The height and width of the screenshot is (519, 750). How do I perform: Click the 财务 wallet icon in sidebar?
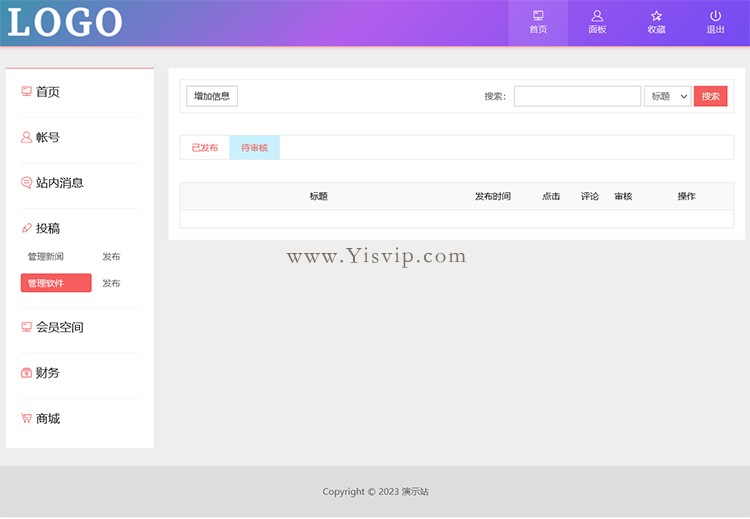(x=26, y=373)
